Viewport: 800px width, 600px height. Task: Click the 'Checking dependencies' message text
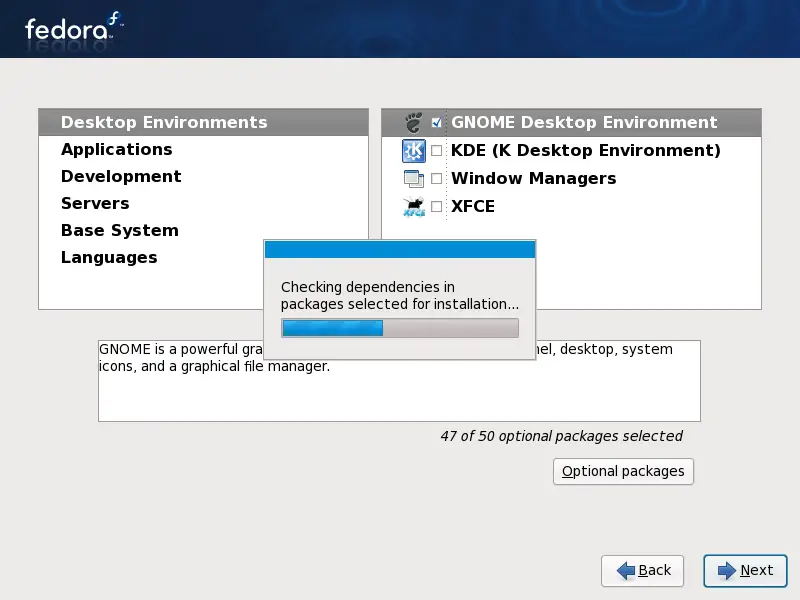coord(399,295)
